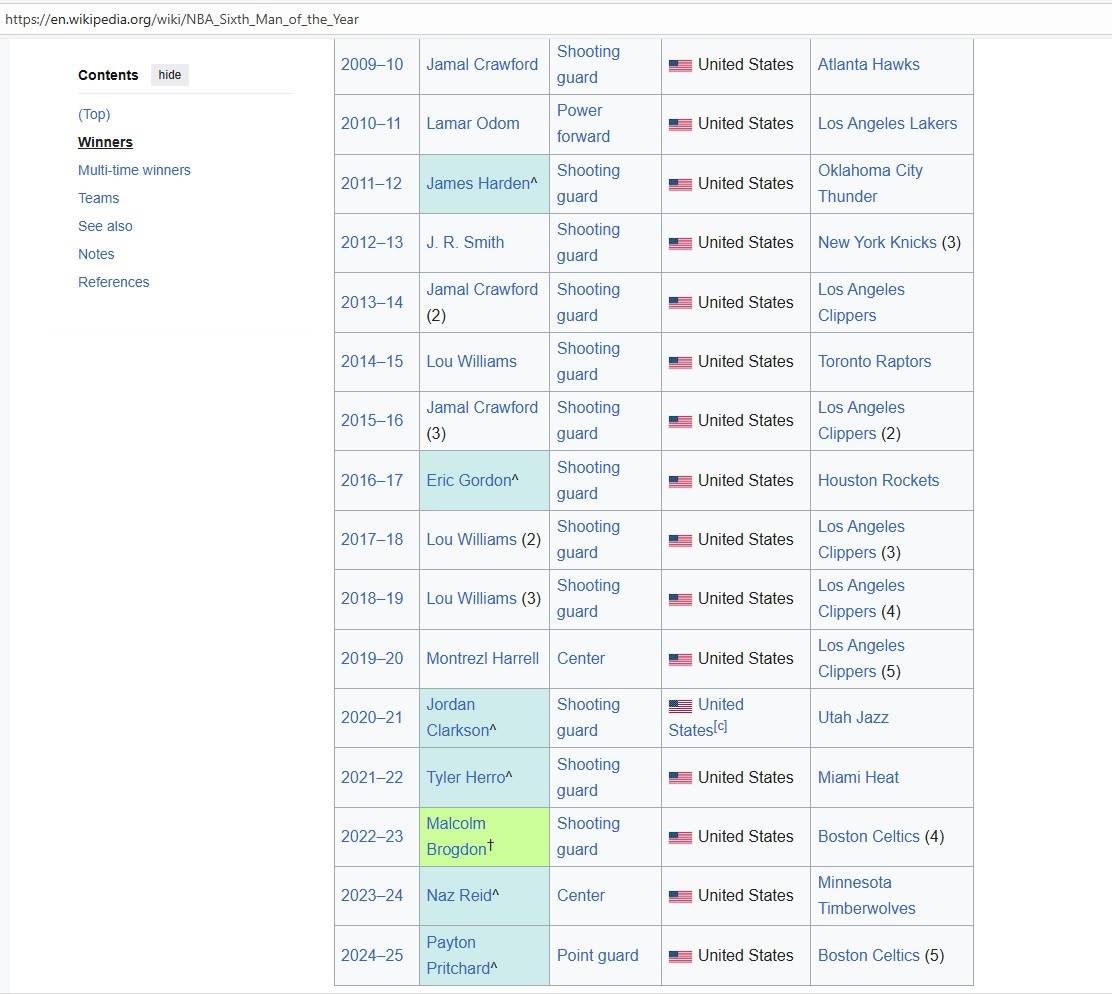Click the flag icon in the 2016–17 row
Screen dimensions: 1112x994
[680, 481]
